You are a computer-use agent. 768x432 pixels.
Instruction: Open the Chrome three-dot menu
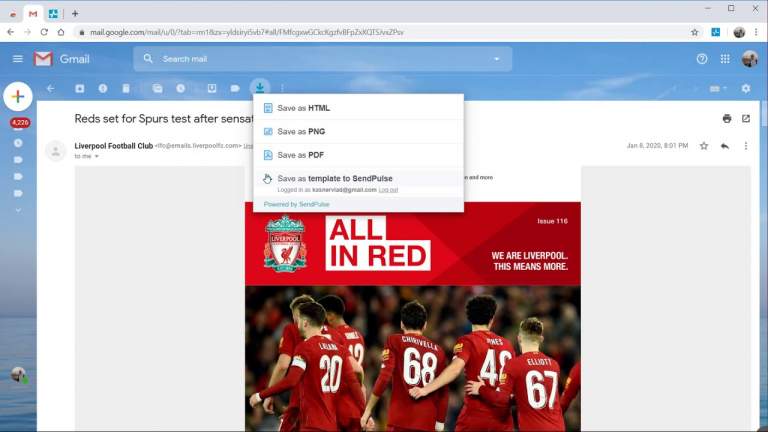756,32
